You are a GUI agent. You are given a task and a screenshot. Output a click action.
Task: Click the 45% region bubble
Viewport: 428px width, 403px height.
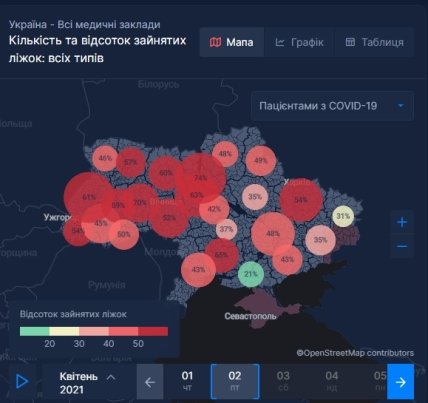point(100,223)
